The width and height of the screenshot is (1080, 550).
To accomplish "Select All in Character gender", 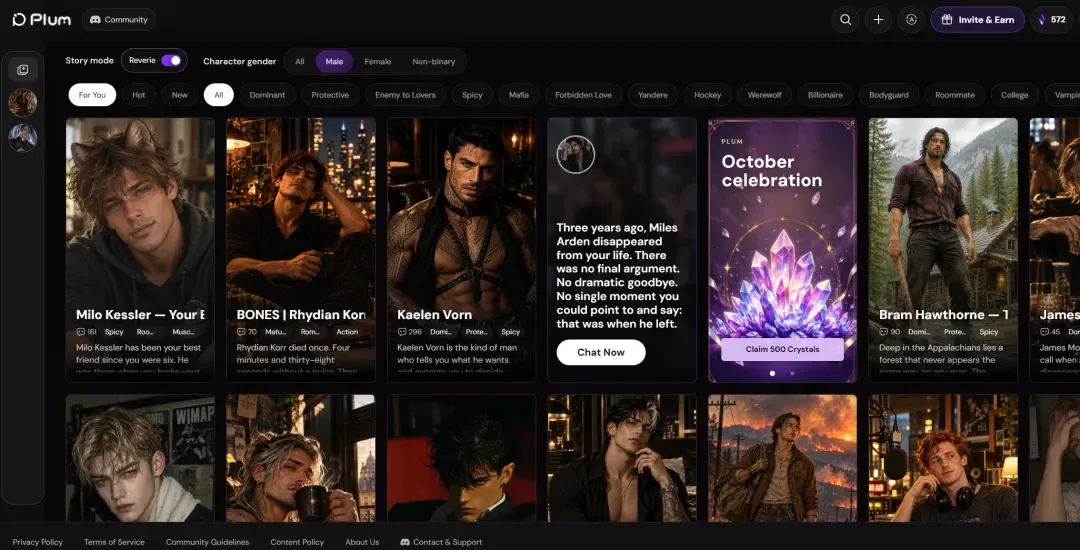I will click(x=300, y=61).
